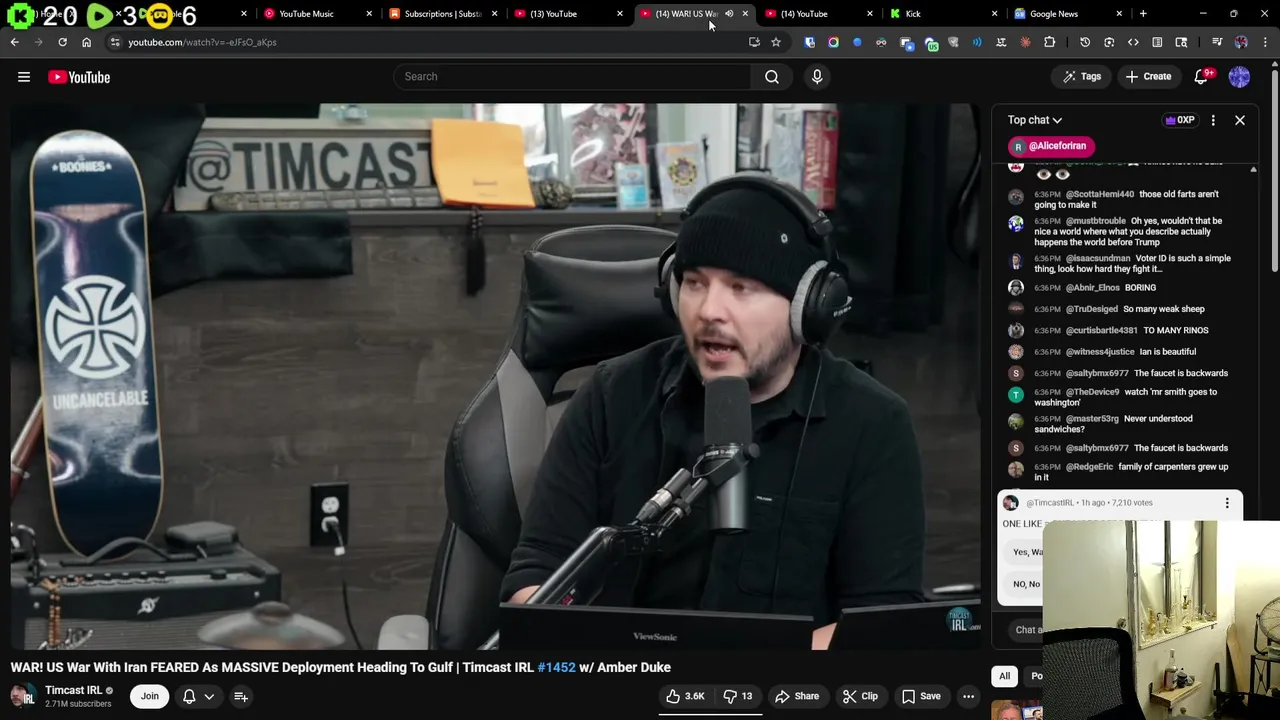The width and height of the screenshot is (1280, 720).
Task: Click the Join button
Action: 149,696
